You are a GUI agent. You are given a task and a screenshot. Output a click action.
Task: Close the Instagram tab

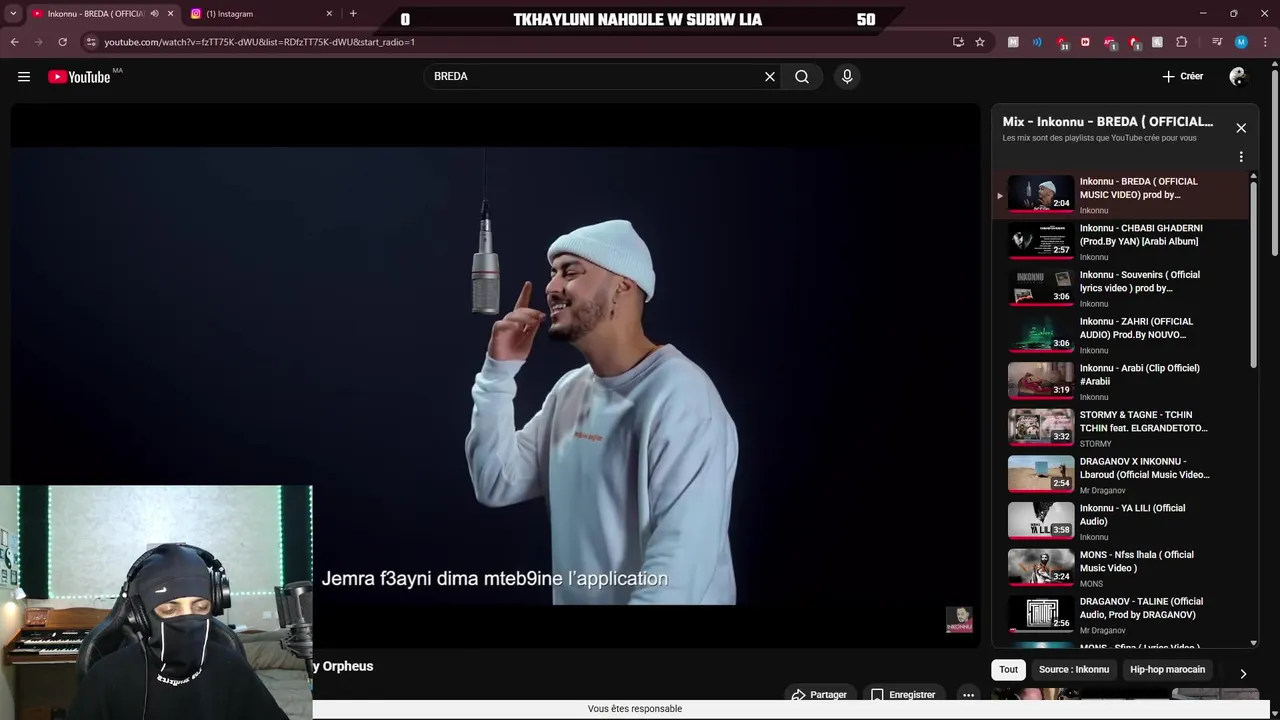(329, 14)
